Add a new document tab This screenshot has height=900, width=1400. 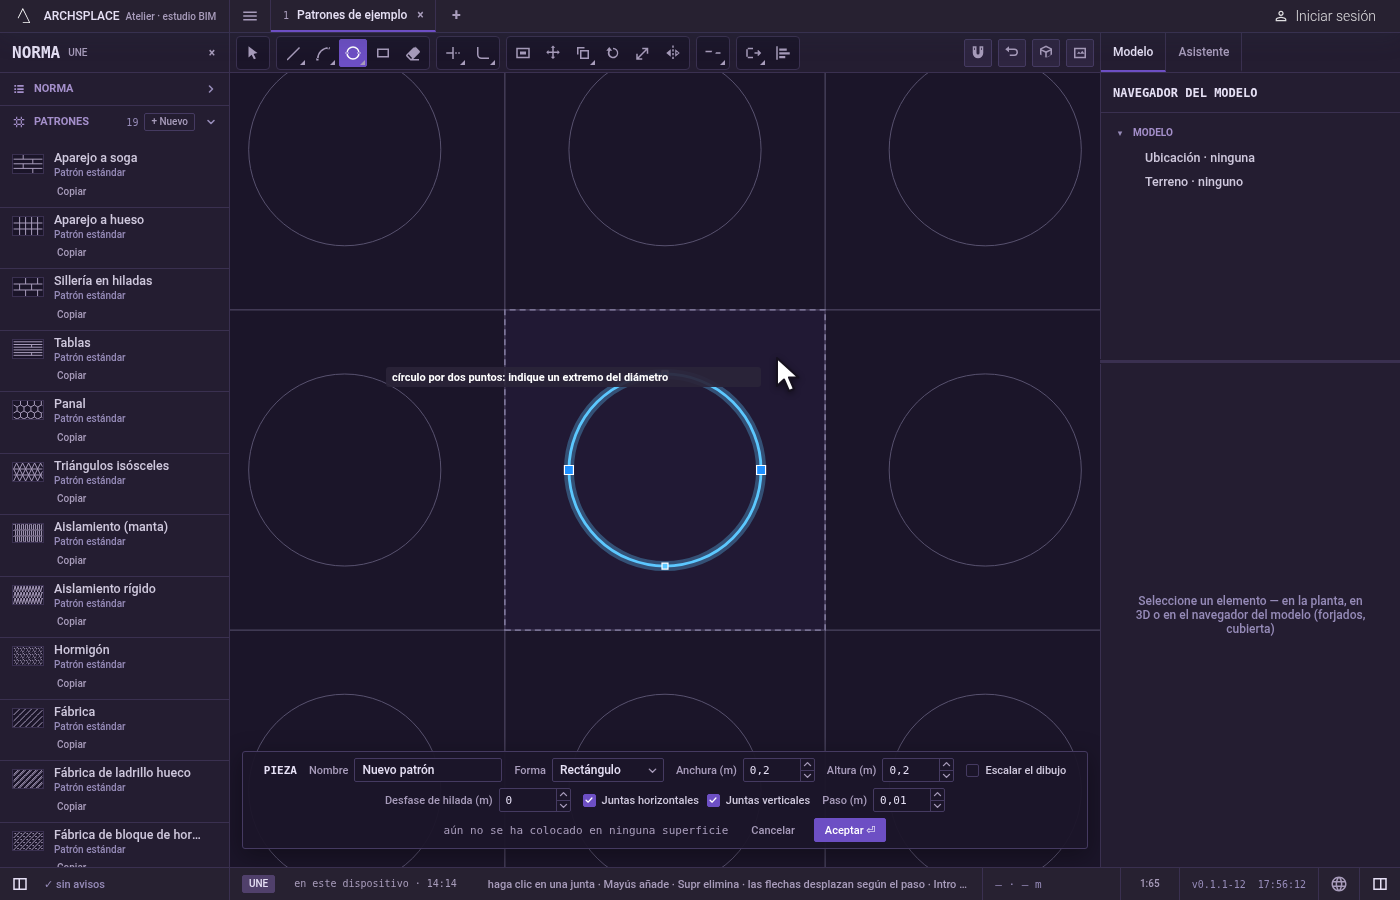point(456,15)
